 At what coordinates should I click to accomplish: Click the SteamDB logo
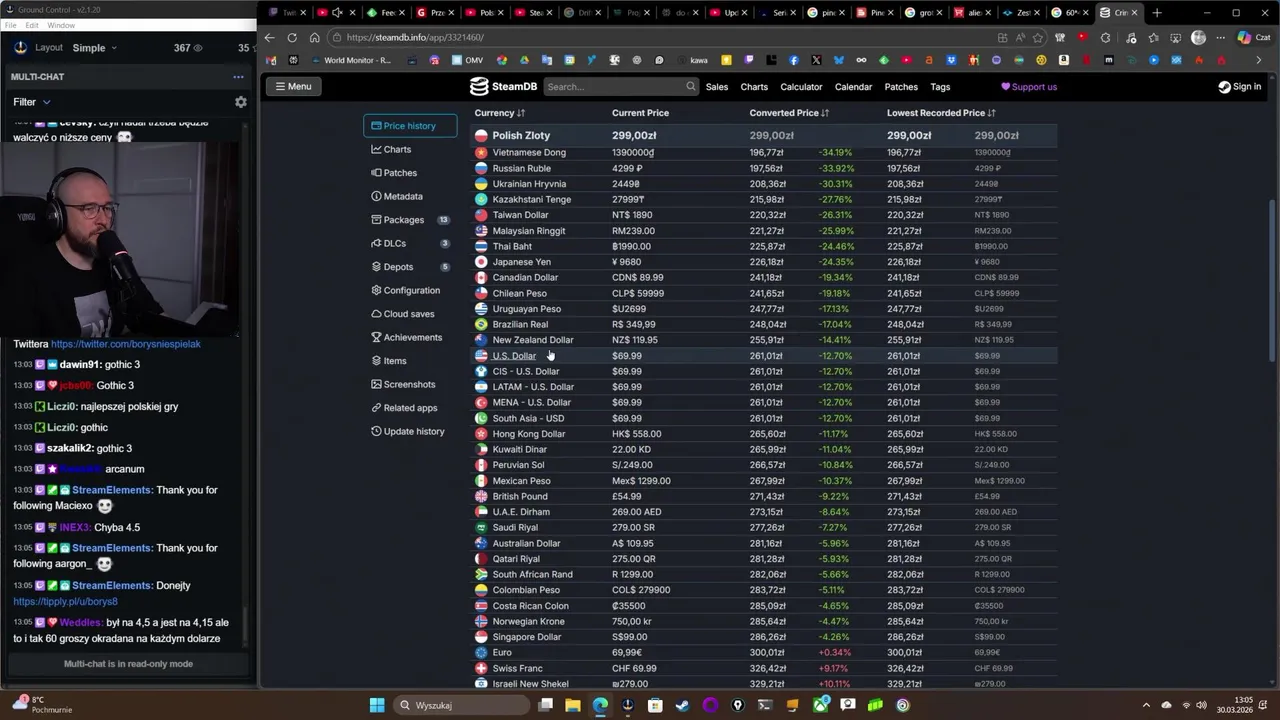click(x=504, y=87)
